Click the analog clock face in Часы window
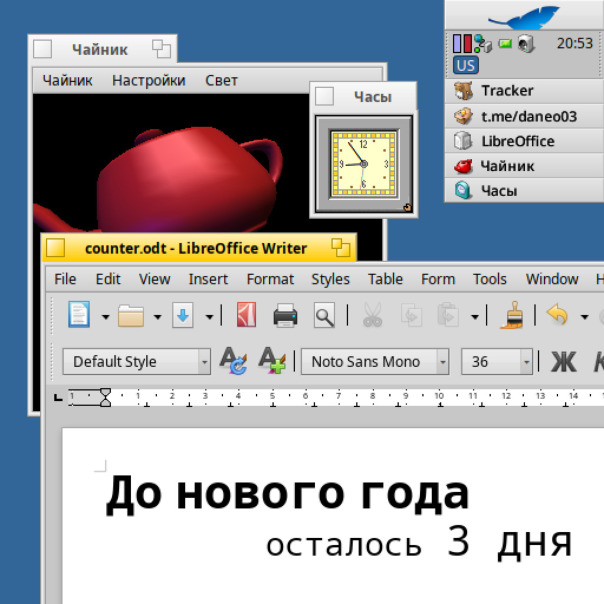This screenshot has height=604, width=604. tap(364, 164)
